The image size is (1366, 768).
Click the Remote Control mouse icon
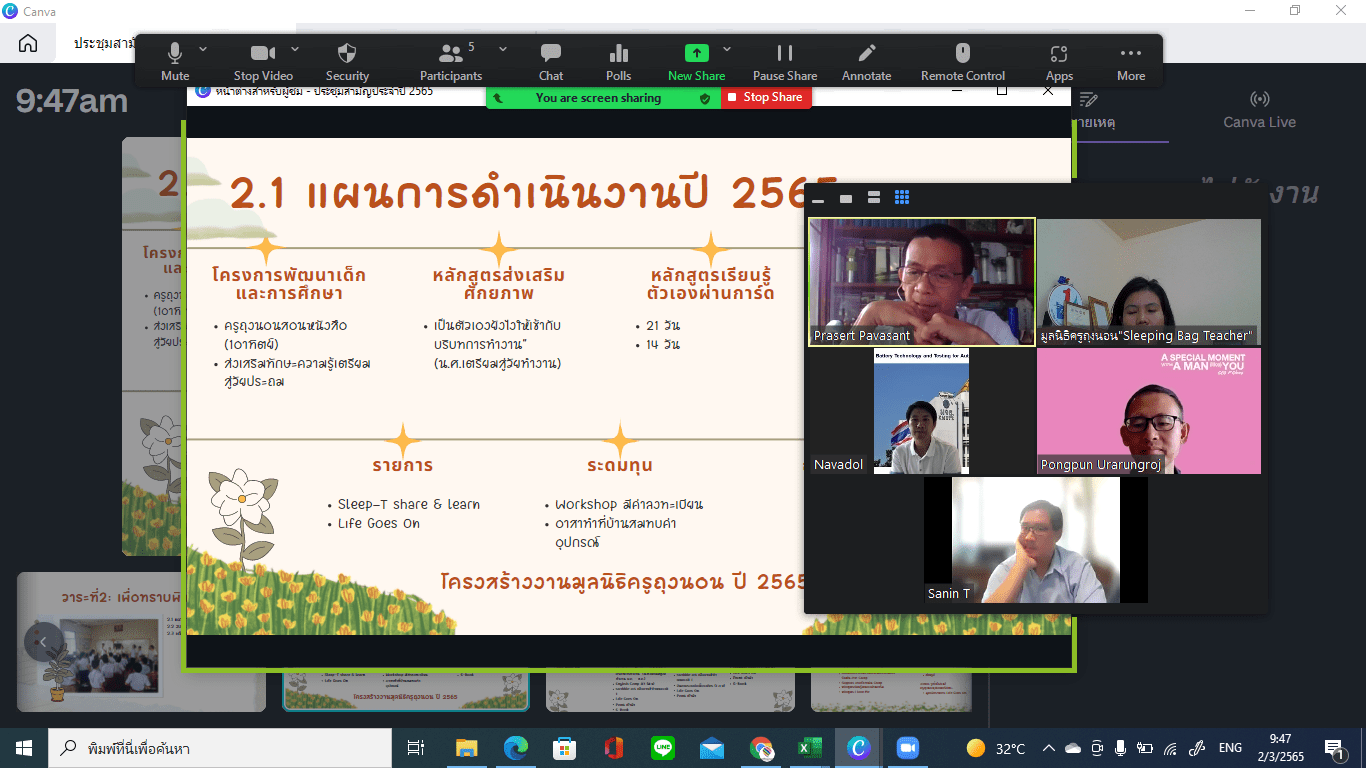pyautogui.click(x=963, y=62)
